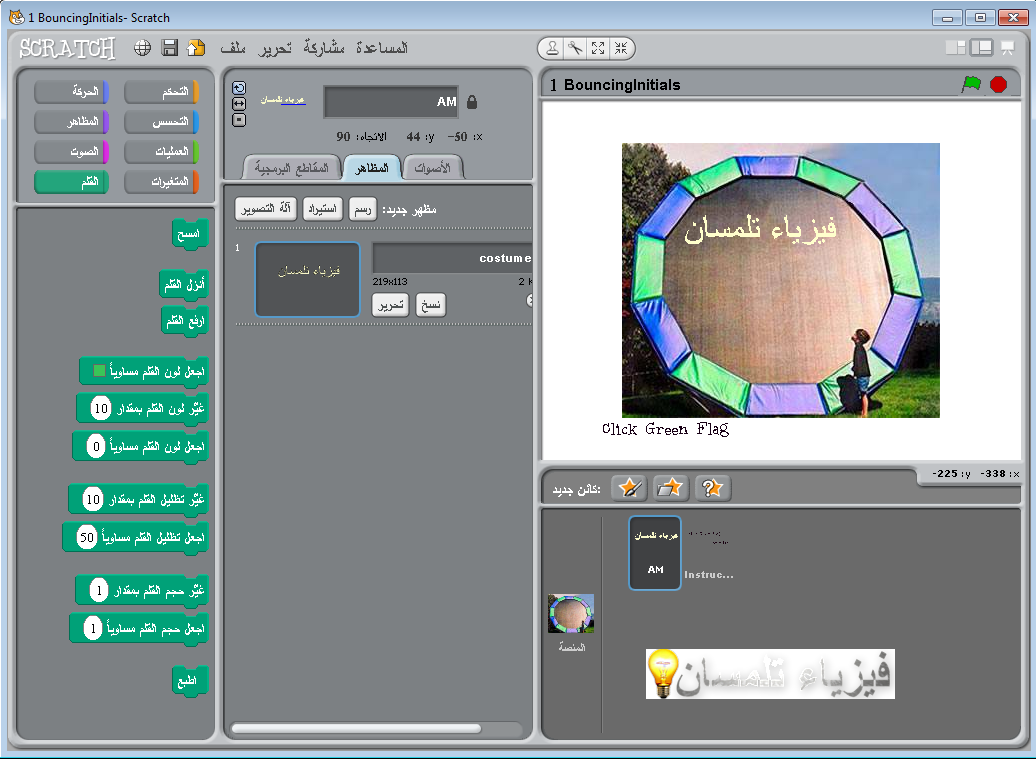The image size is (1036, 760).
Task: Select the shrink sprite tool
Action: tap(621, 46)
